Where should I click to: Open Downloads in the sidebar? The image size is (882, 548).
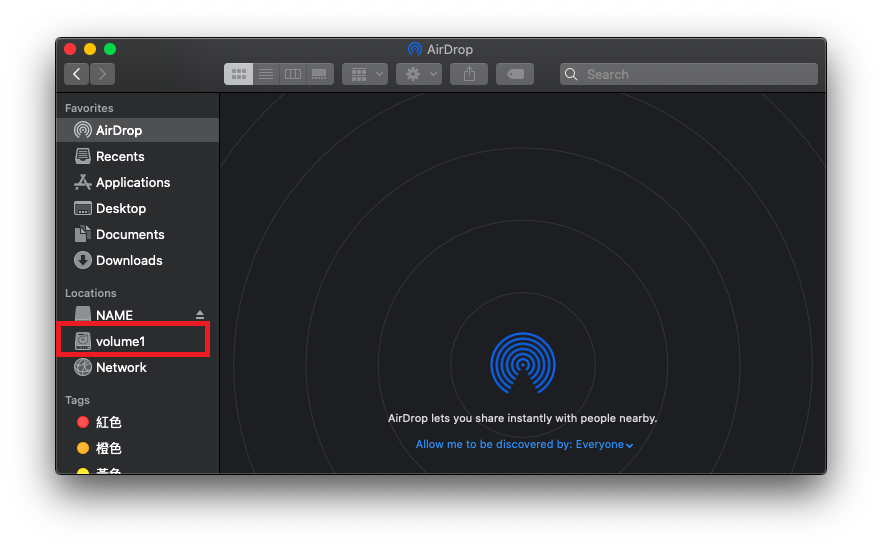(x=137, y=260)
